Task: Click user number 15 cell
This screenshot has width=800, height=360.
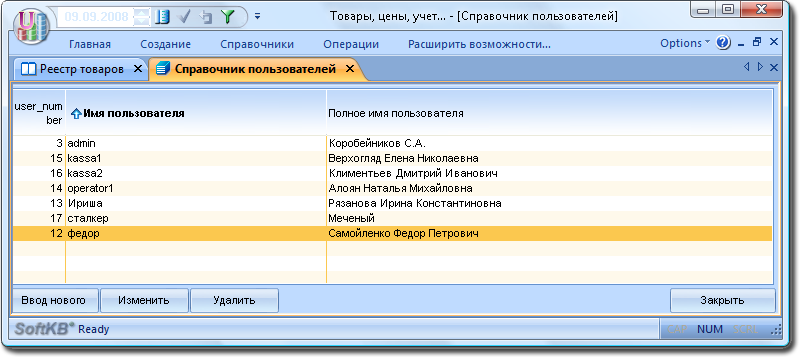Action: (x=39, y=159)
